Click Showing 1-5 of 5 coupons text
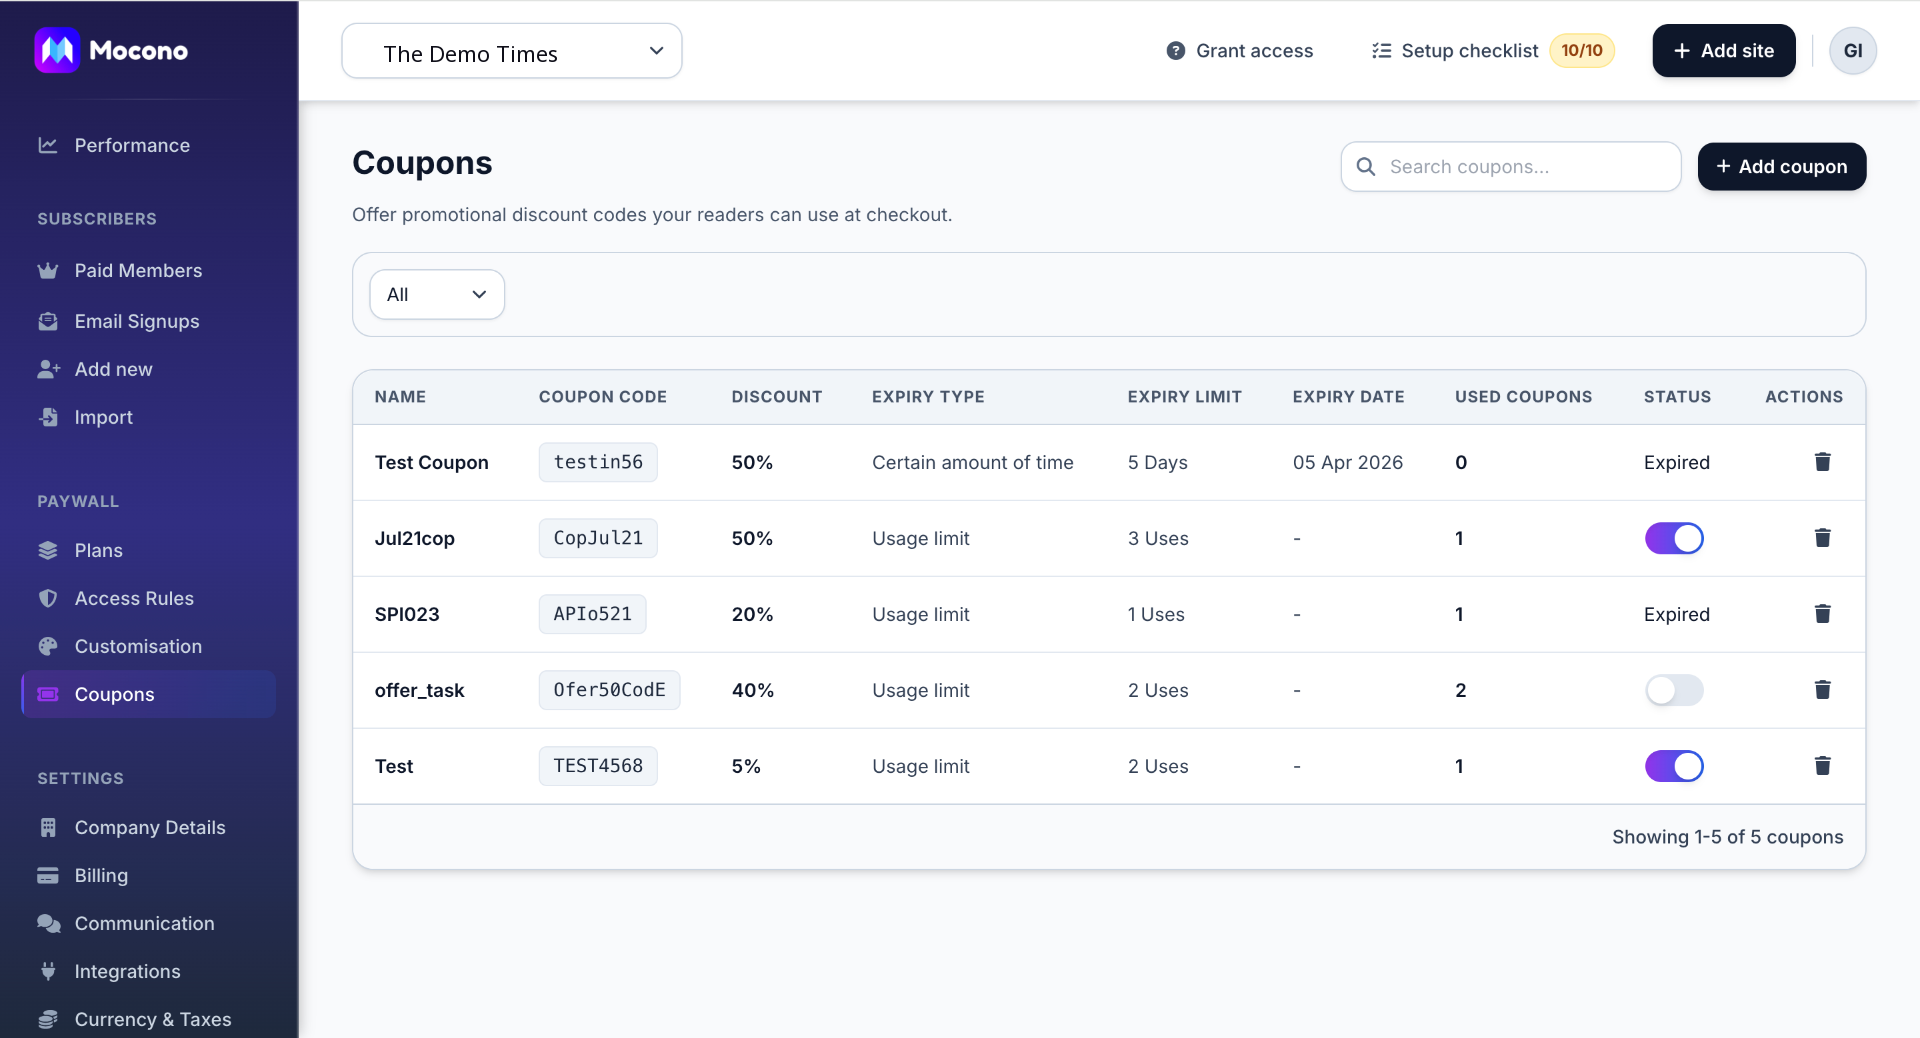Image resolution: width=1920 pixels, height=1038 pixels. tap(1727, 837)
